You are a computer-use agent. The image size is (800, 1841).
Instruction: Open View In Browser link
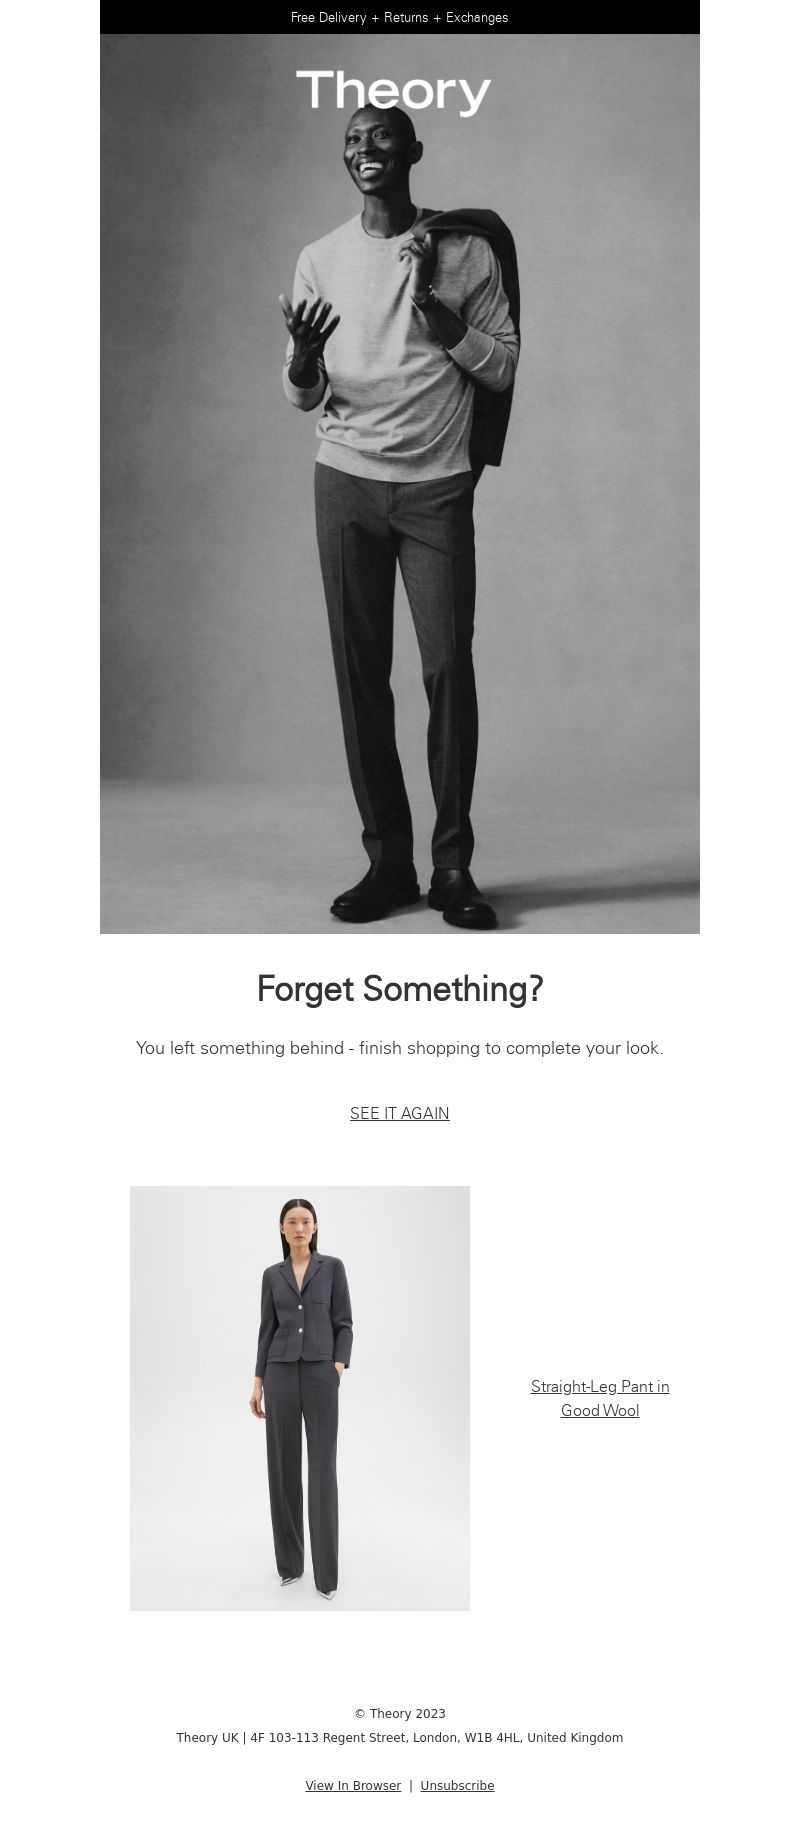pos(353,1786)
